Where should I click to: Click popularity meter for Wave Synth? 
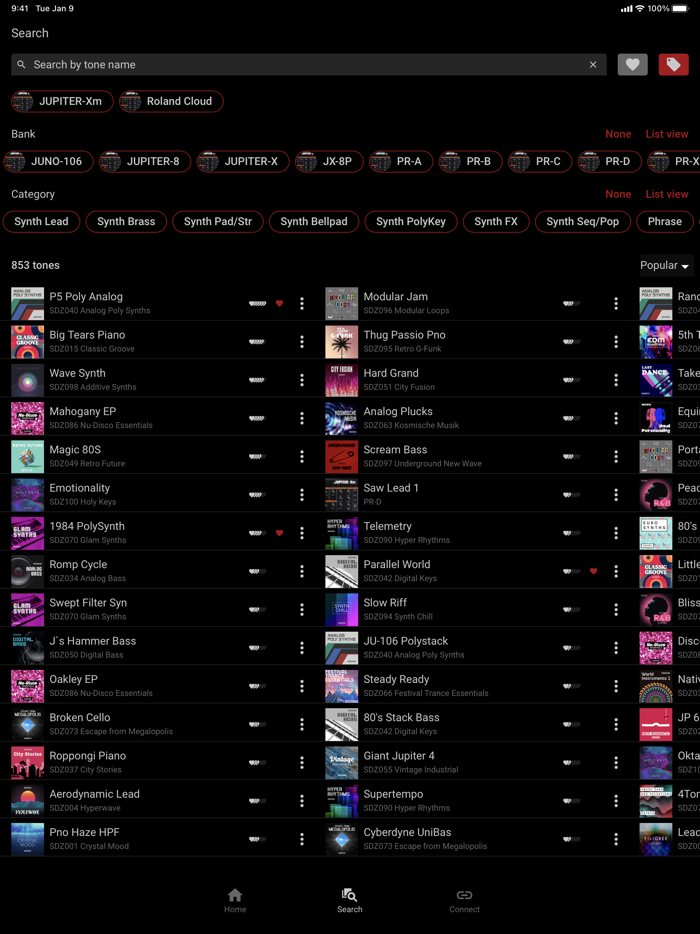coord(257,380)
